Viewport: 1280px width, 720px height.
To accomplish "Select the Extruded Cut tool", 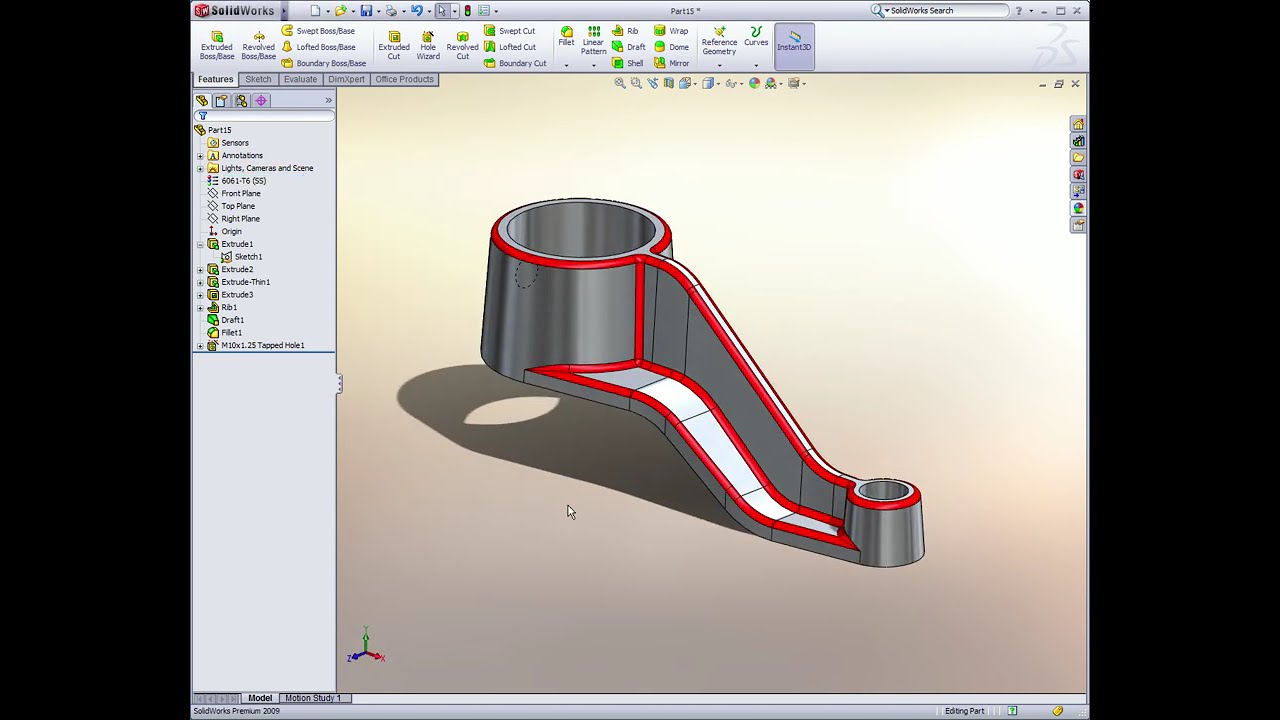I will pyautogui.click(x=394, y=45).
